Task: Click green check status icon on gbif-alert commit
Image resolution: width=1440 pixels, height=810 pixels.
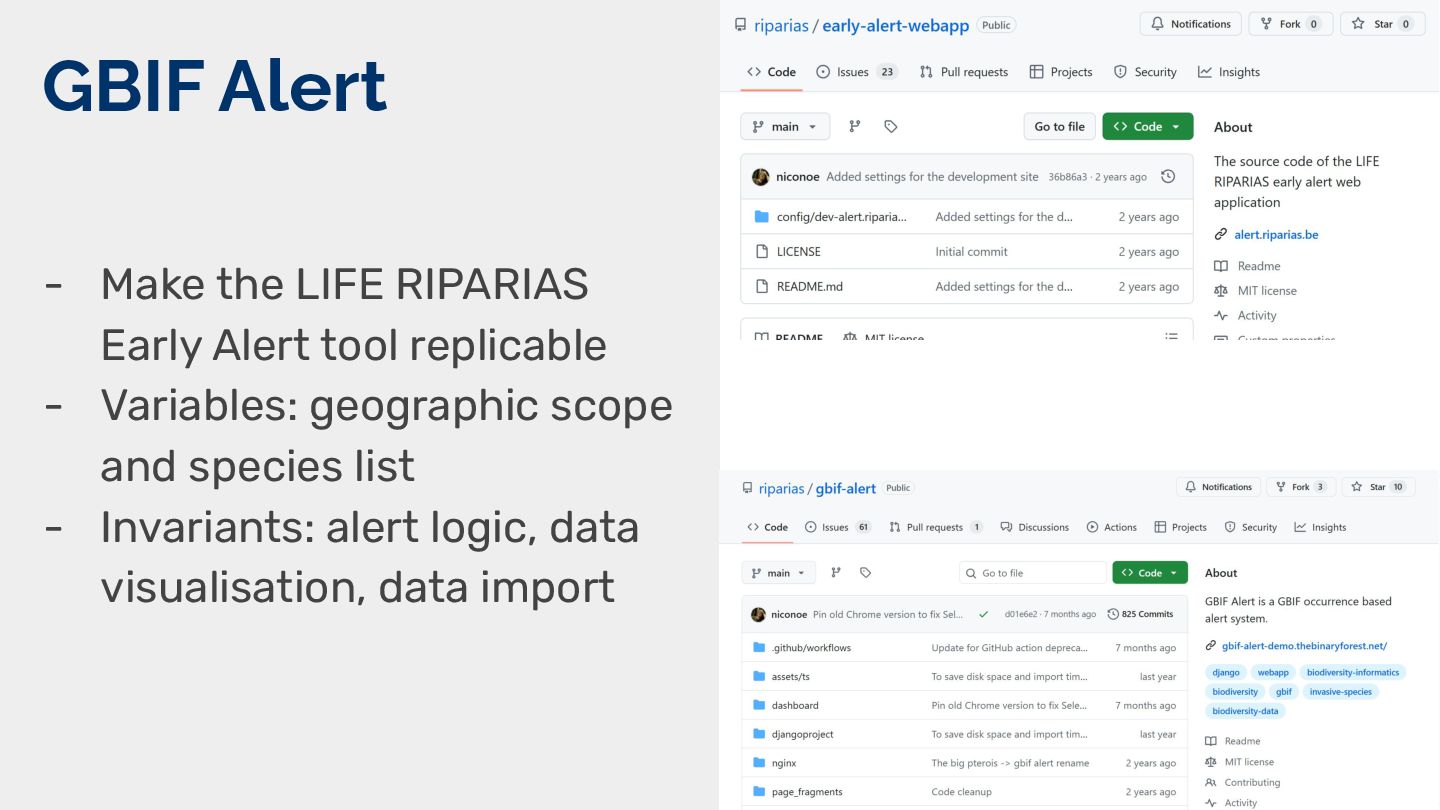Action: pos(984,614)
